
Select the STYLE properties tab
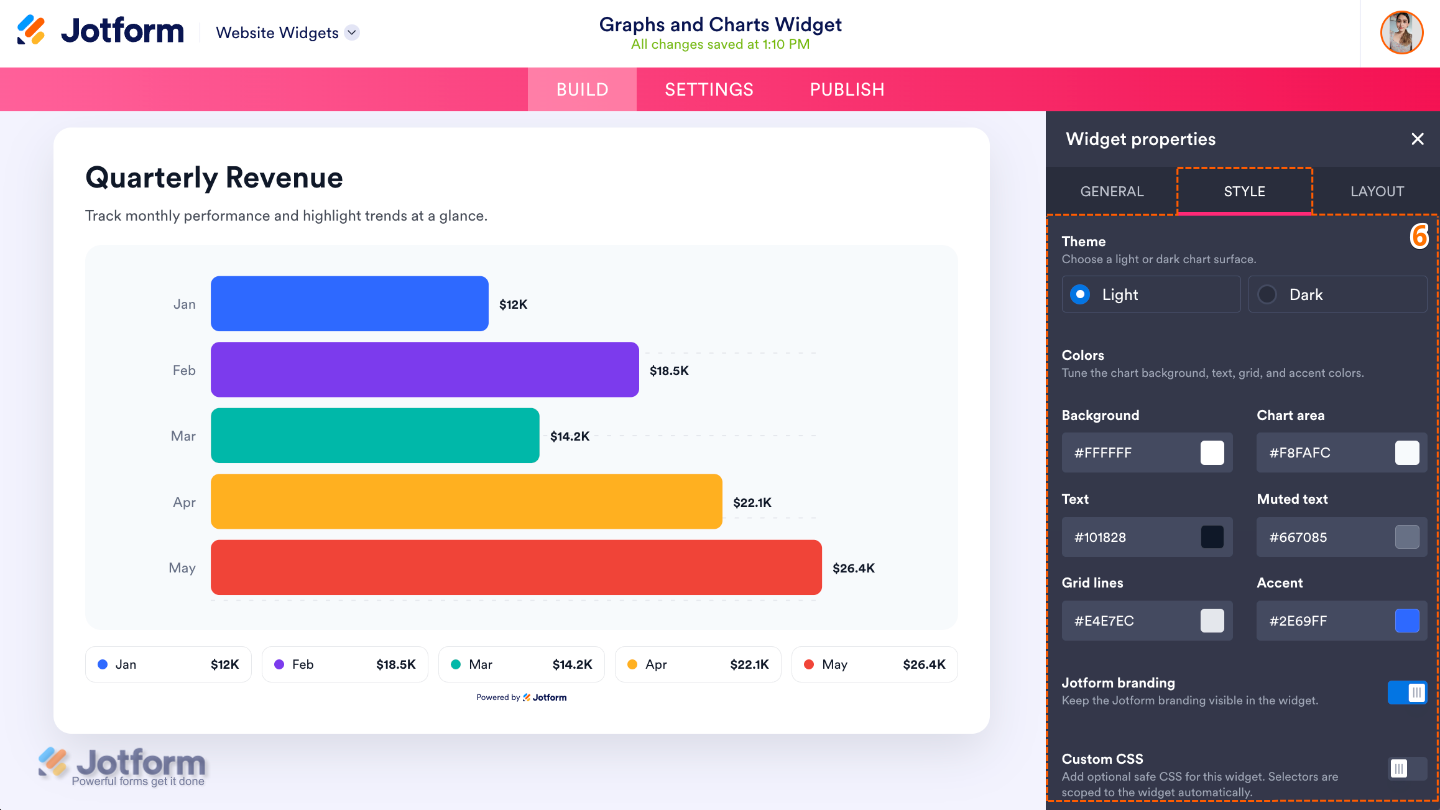[x=1244, y=191]
